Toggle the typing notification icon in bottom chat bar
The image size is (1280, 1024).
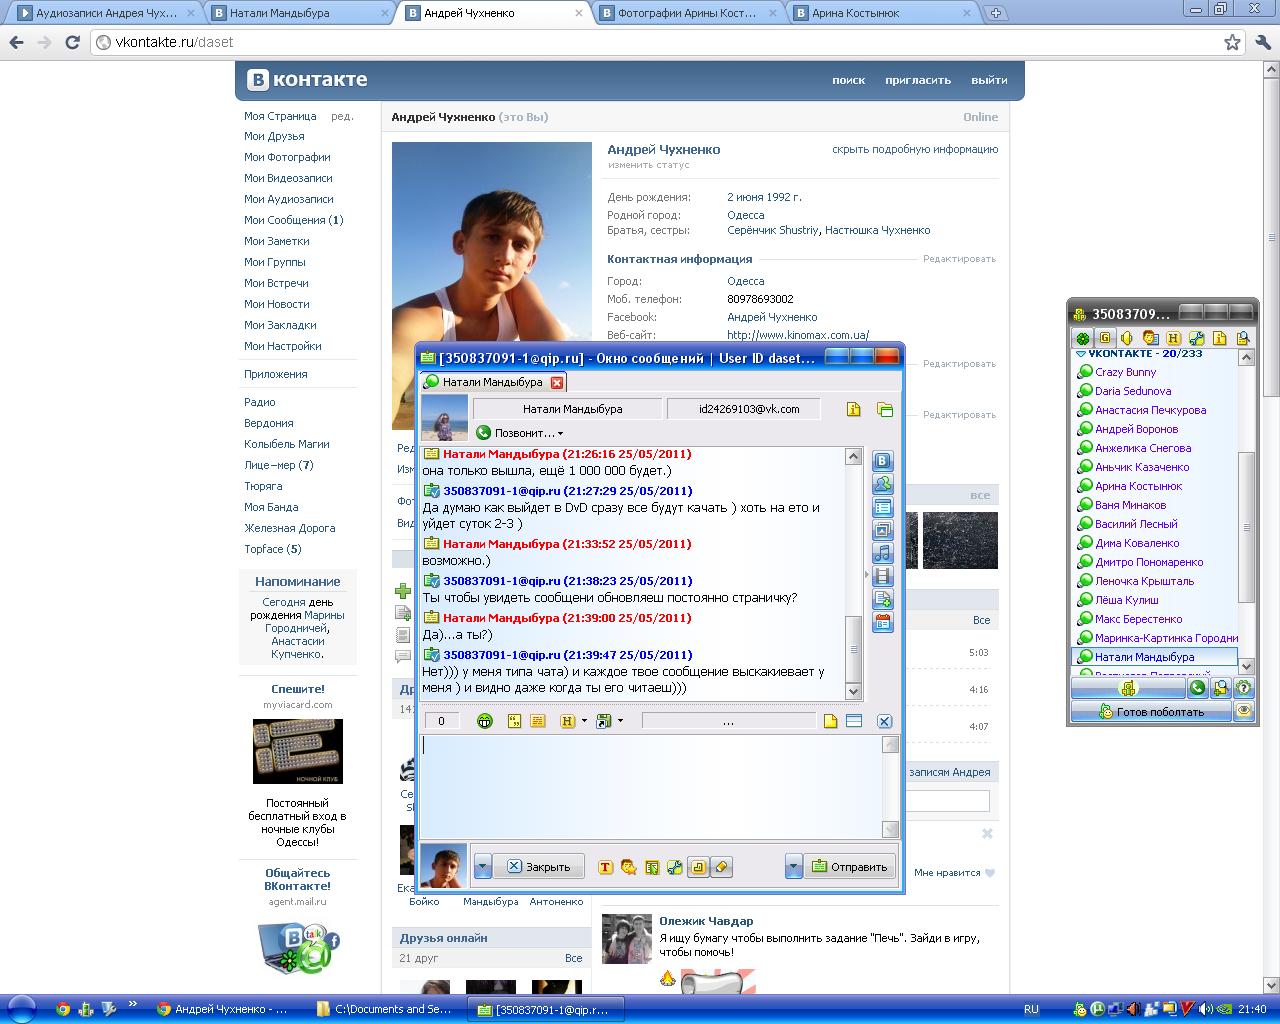point(698,867)
